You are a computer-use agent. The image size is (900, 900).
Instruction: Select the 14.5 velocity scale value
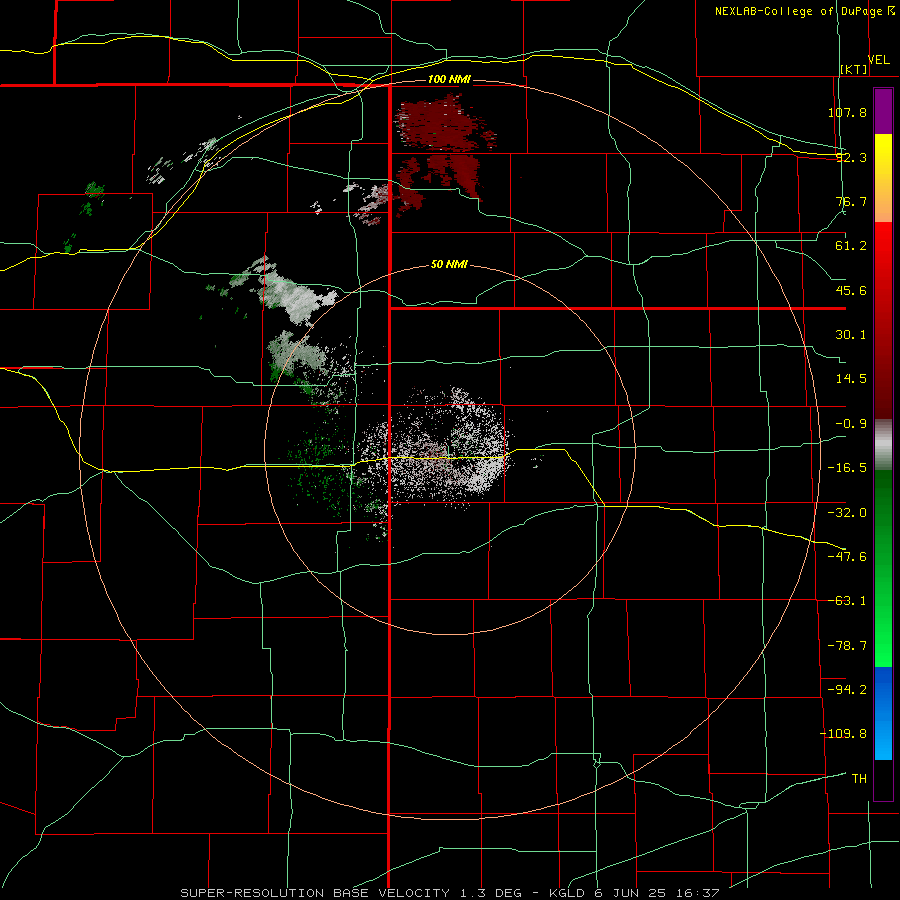pyautogui.click(x=851, y=379)
